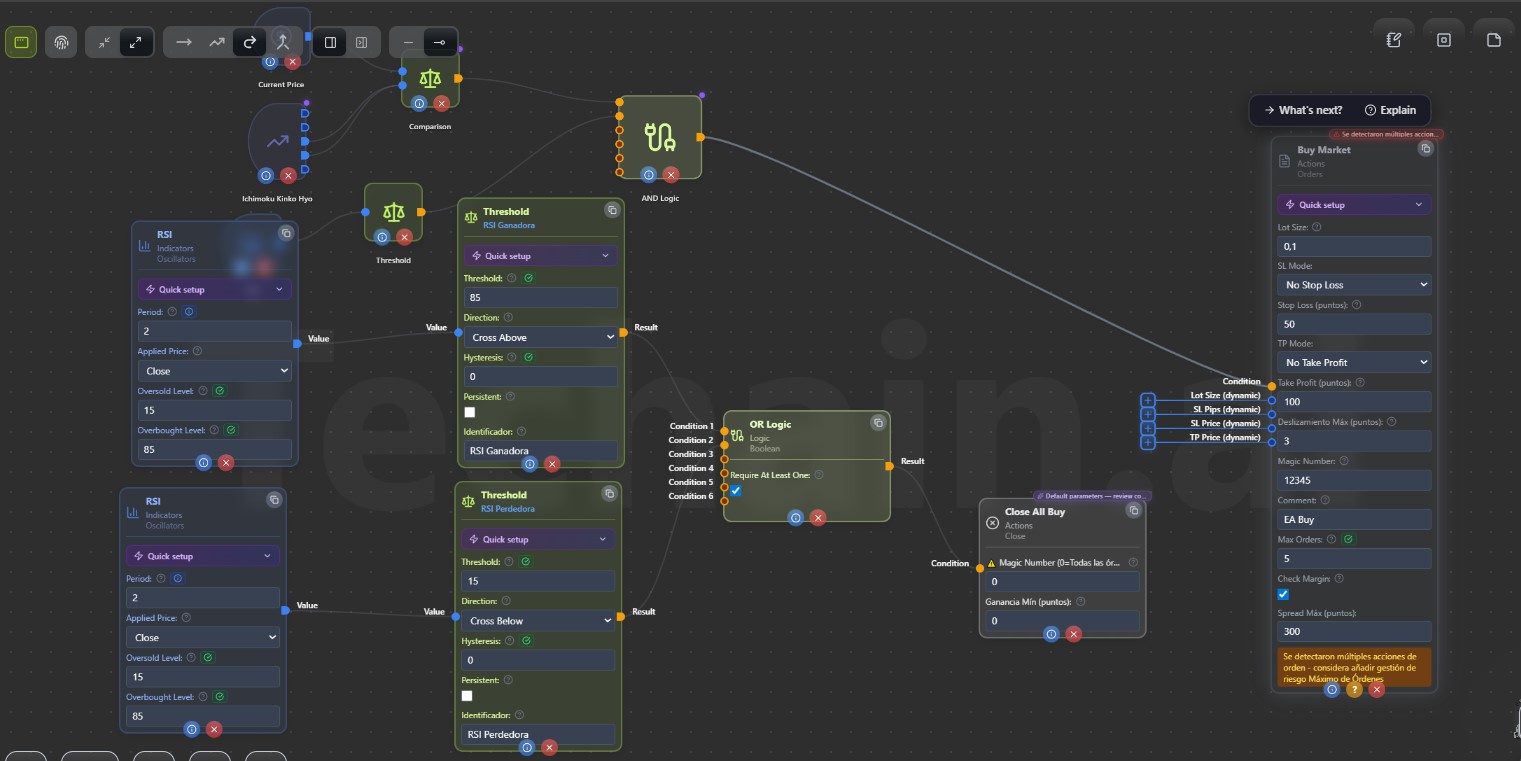Disable the Check Margin checkbox in Buy Market

tap(1284, 594)
